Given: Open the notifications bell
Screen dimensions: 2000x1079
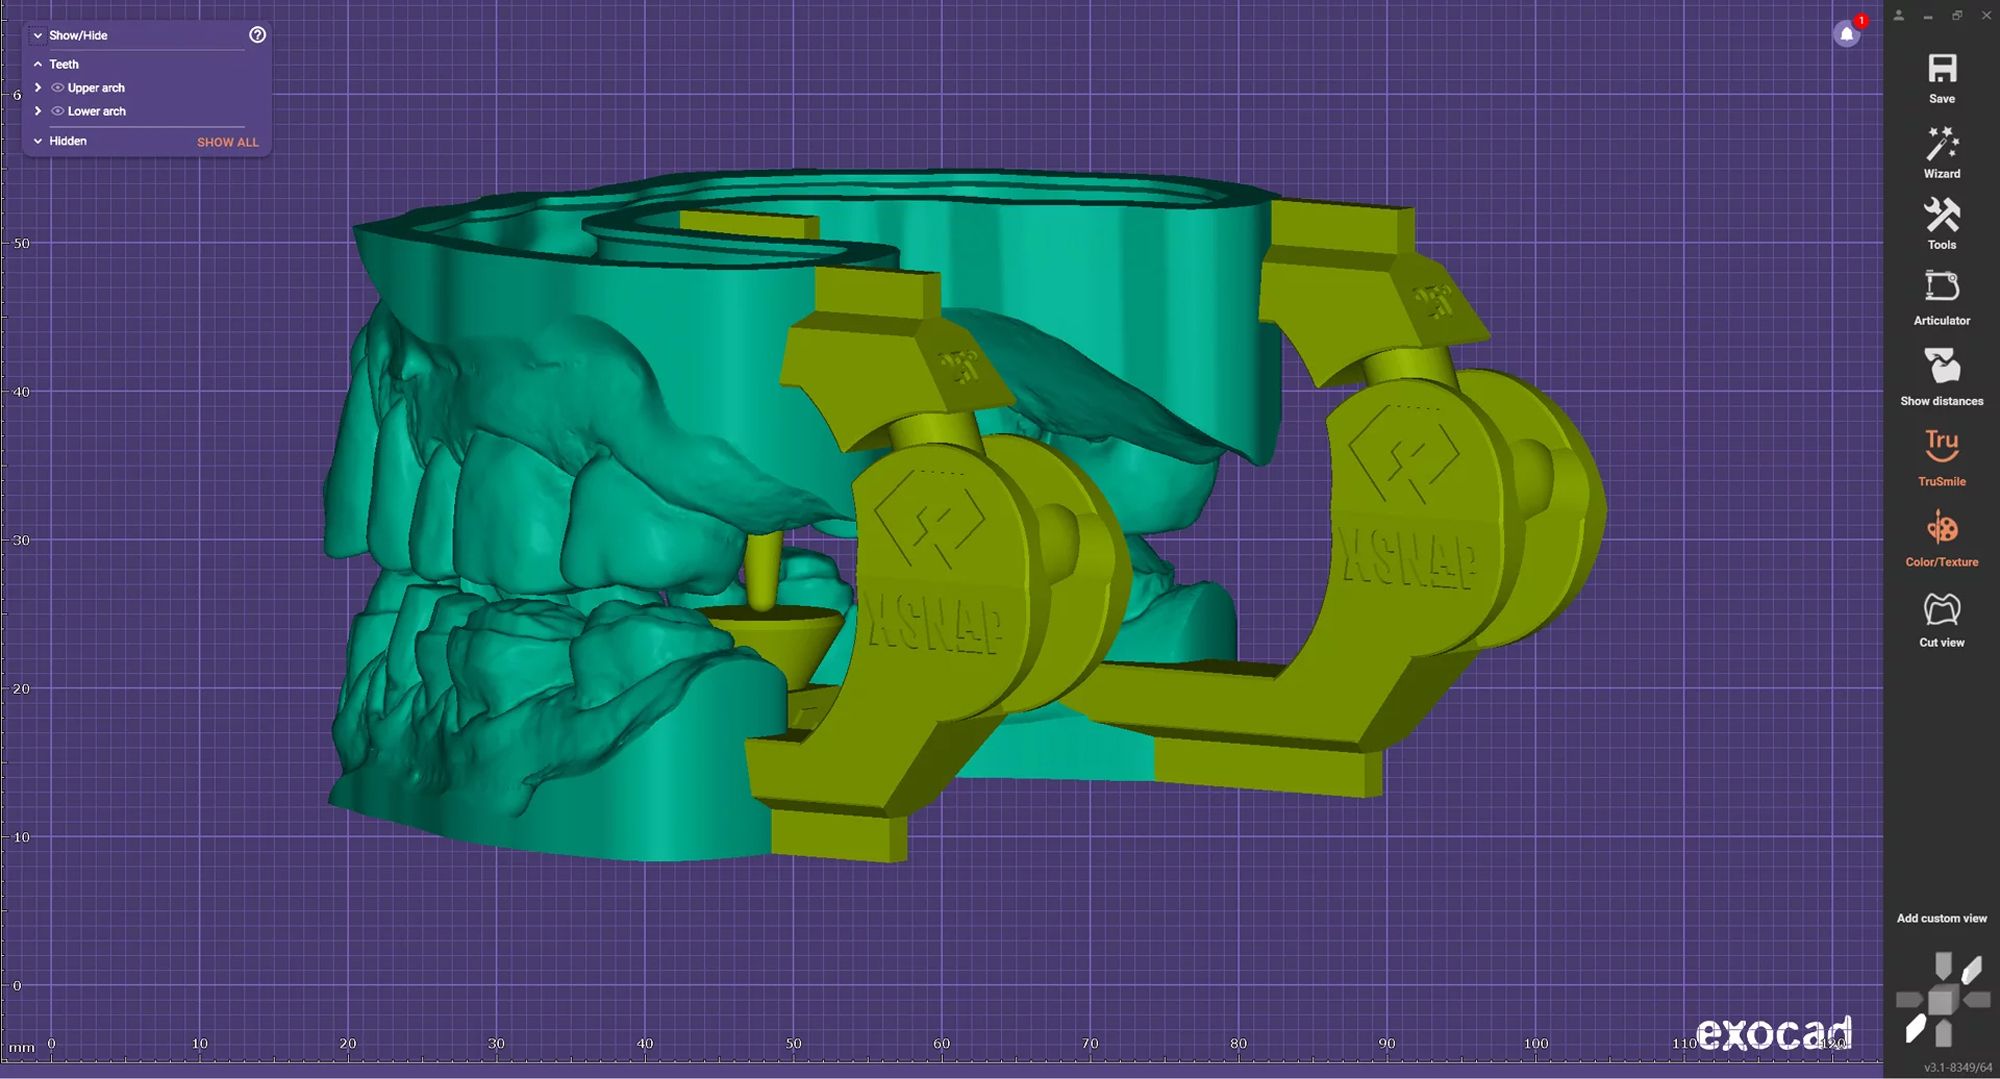Looking at the screenshot, I should click(1847, 34).
